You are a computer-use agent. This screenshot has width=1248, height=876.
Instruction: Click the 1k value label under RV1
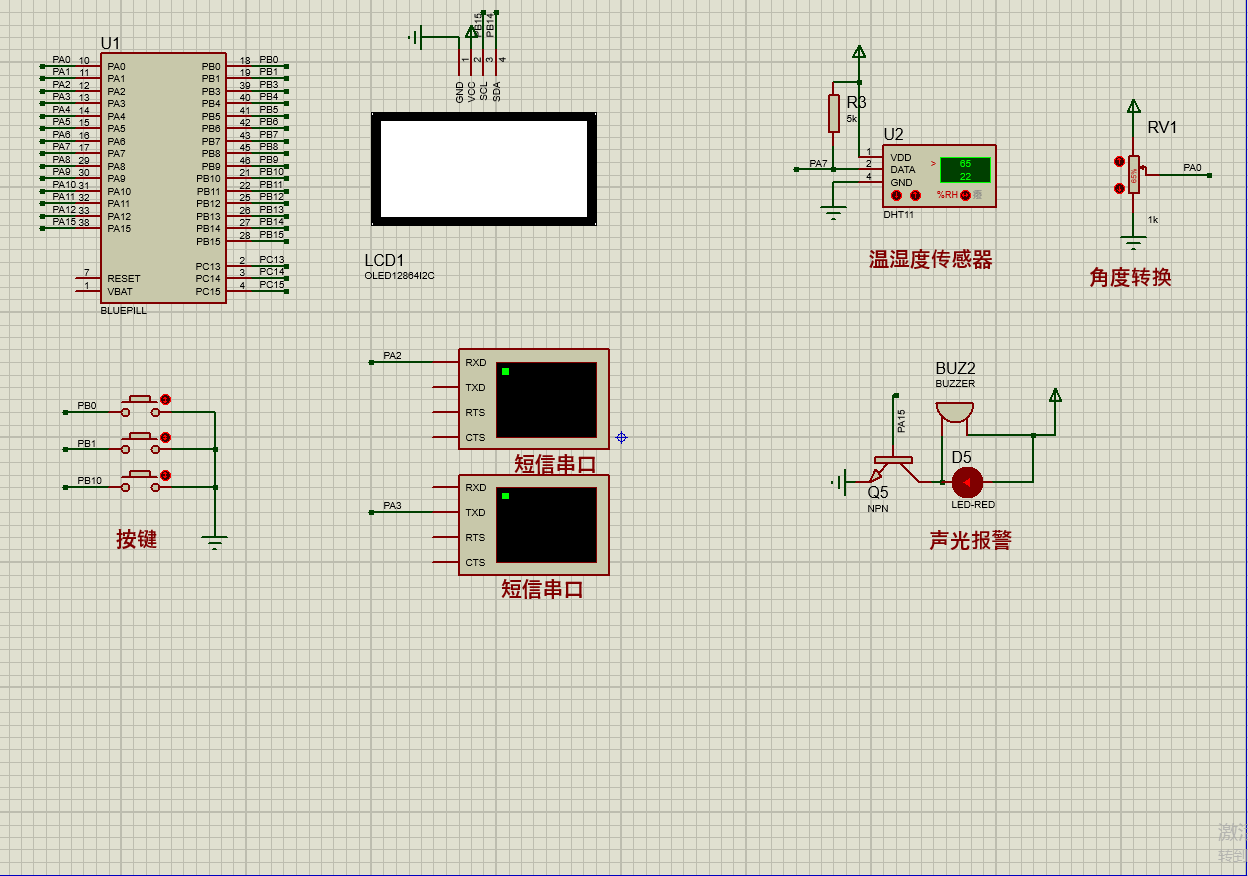pyautogui.click(x=1153, y=220)
